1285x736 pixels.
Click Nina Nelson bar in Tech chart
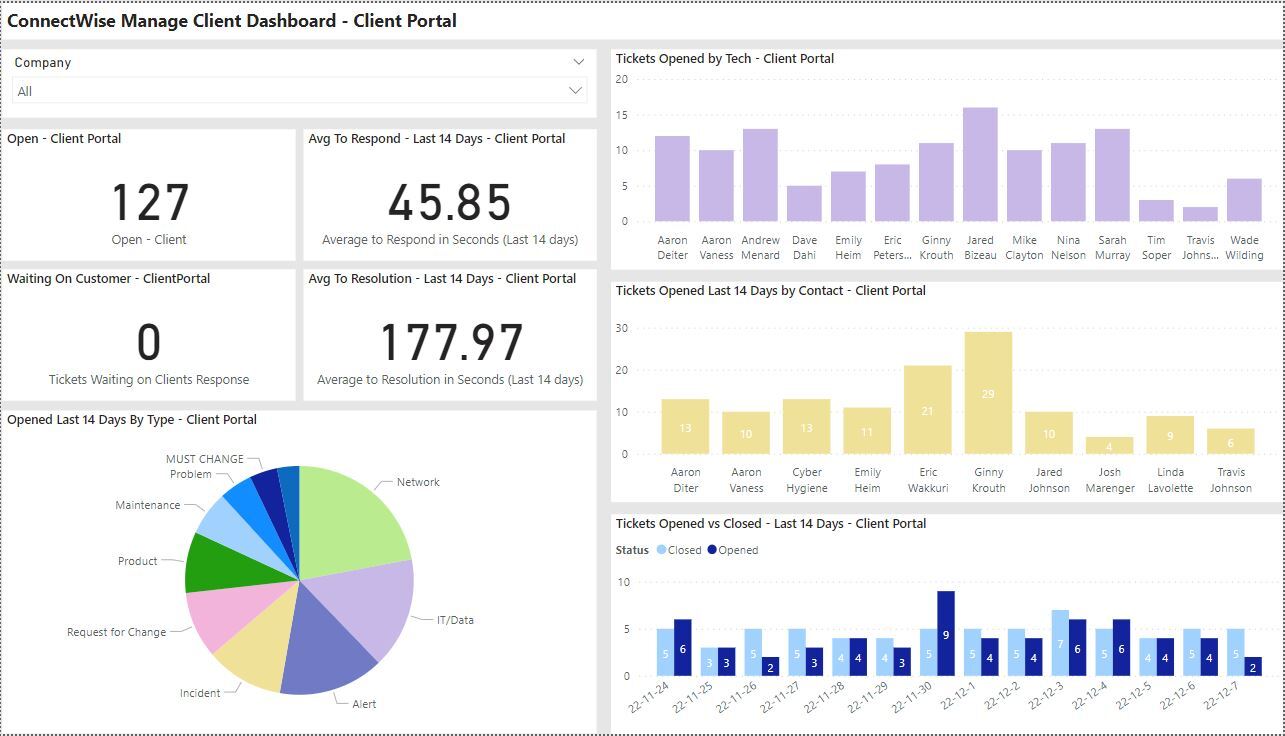click(1068, 182)
